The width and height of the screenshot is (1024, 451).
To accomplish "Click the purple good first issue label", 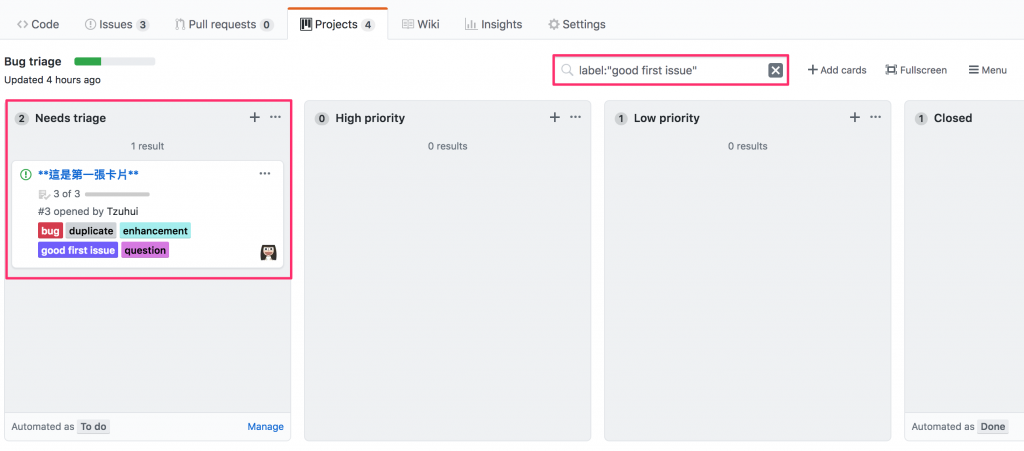I will click(78, 250).
